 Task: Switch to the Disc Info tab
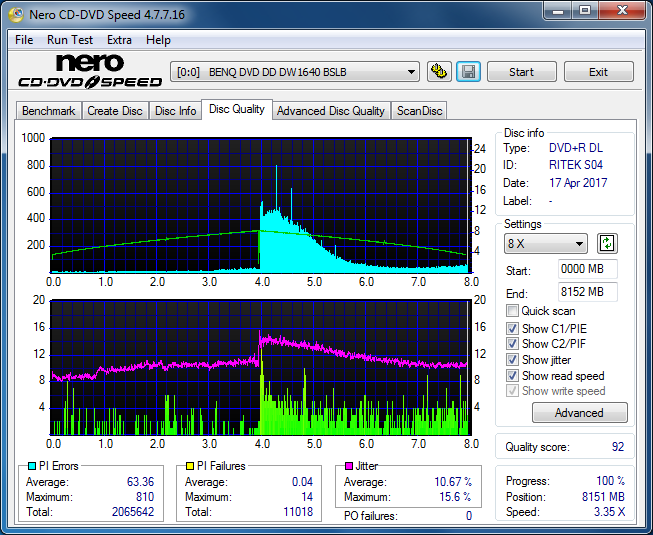pos(175,111)
